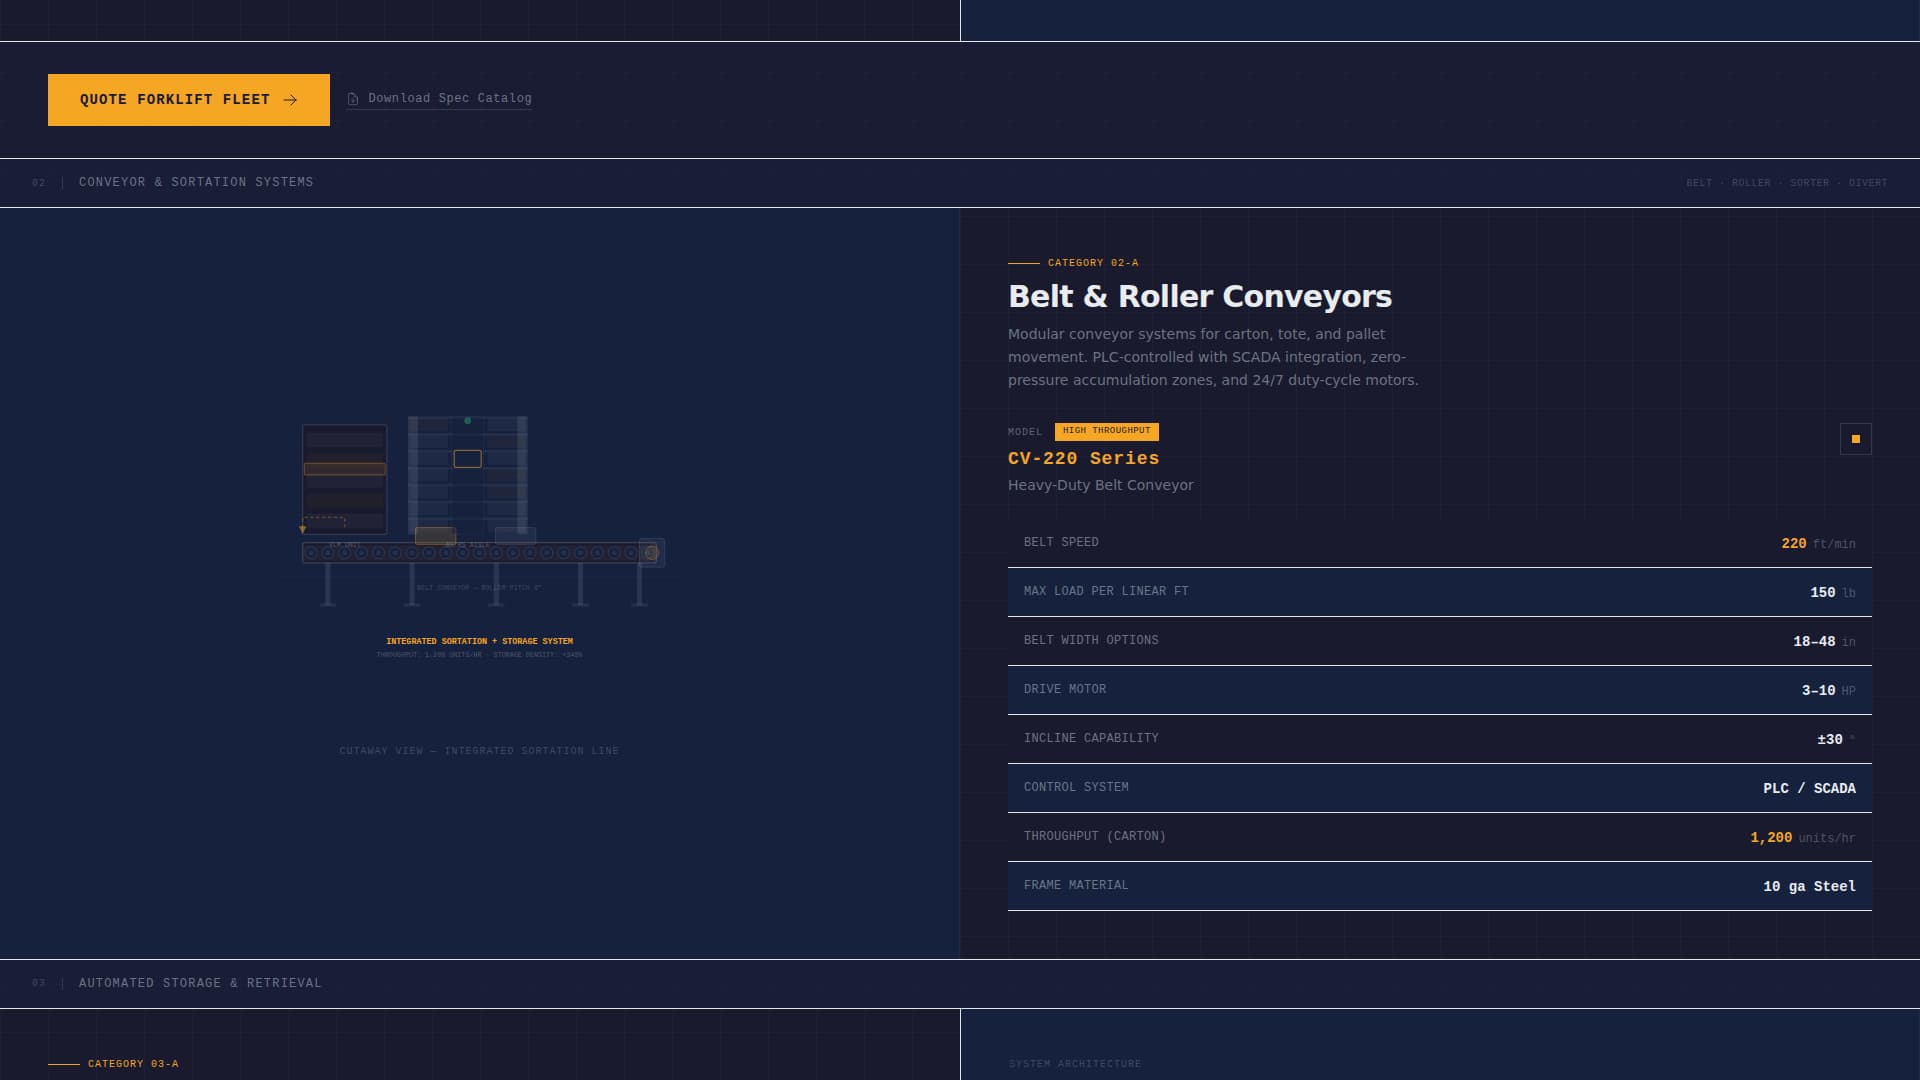This screenshot has width=1920, height=1080.
Task: Click the QUOTE FORKLIFT FLEET button
Action: pyautogui.click(x=188, y=99)
